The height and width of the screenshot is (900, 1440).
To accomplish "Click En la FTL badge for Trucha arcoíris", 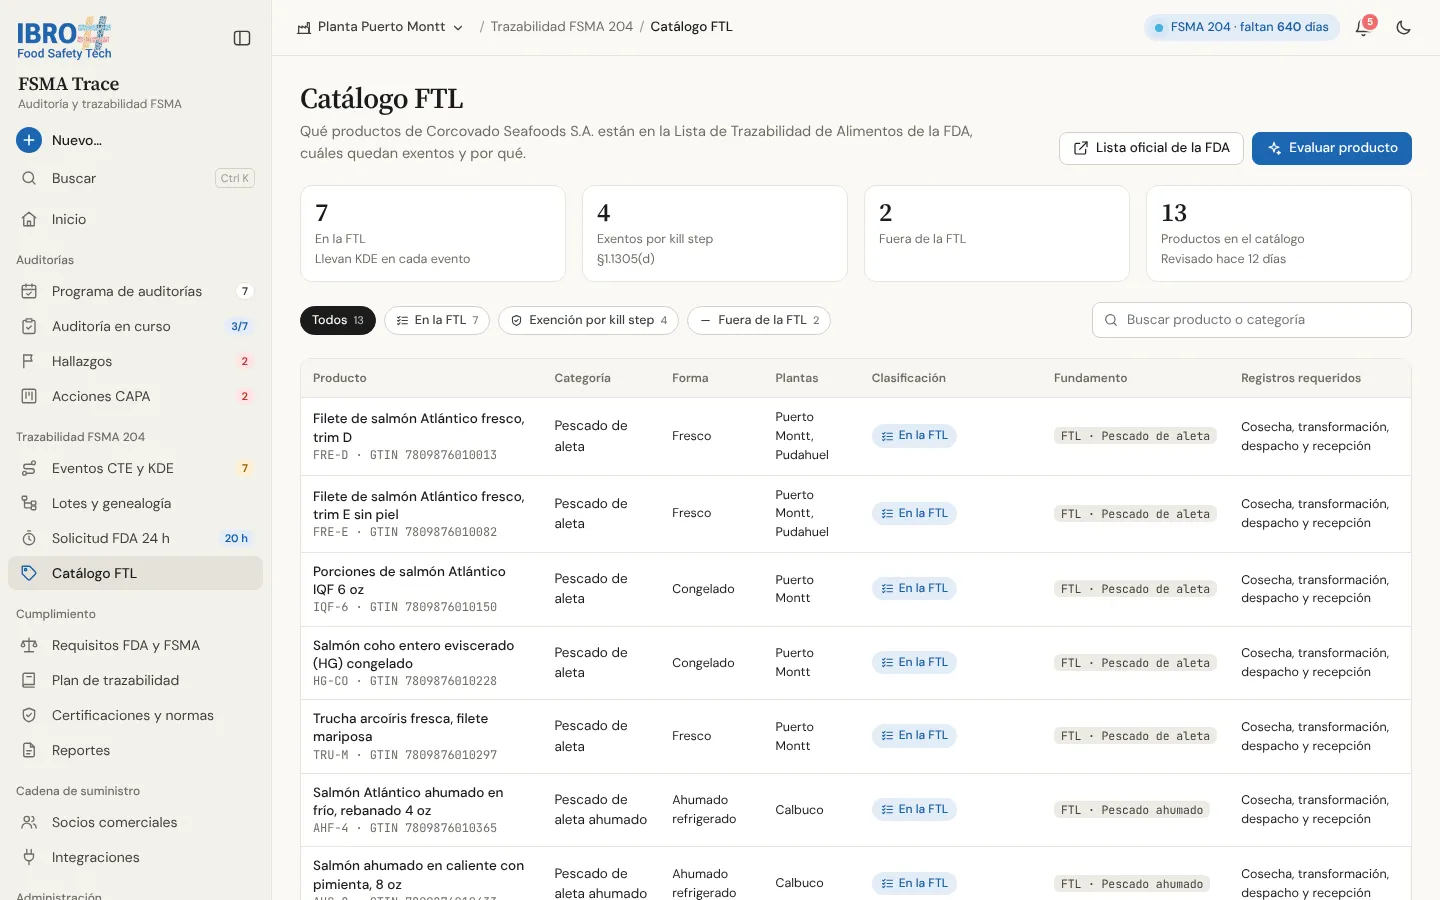I will 914,736.
